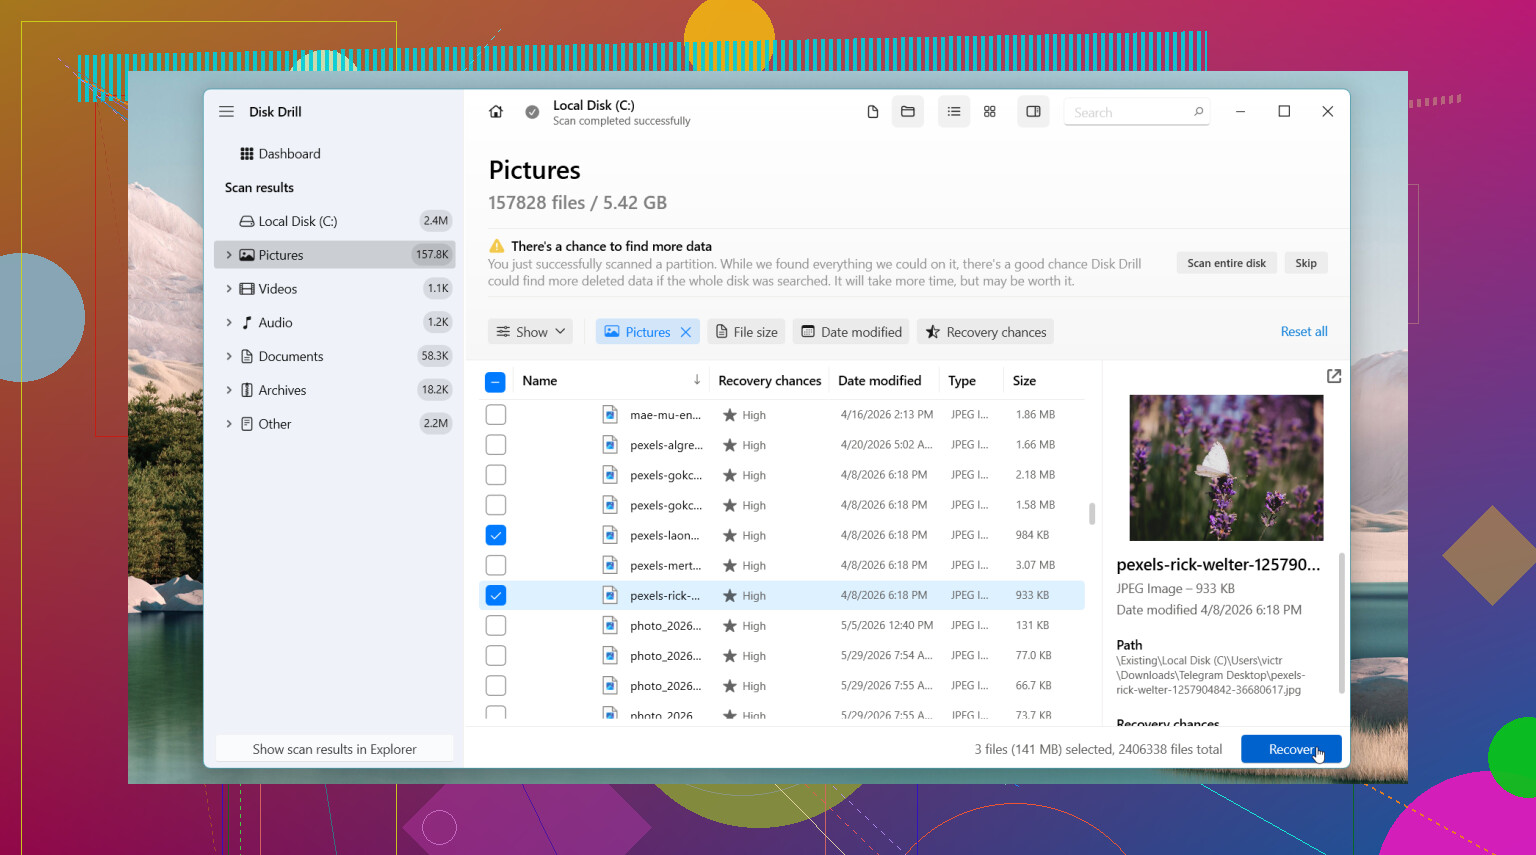Select the list view layout icon
Screen dimensions: 1536x855
tap(954, 112)
